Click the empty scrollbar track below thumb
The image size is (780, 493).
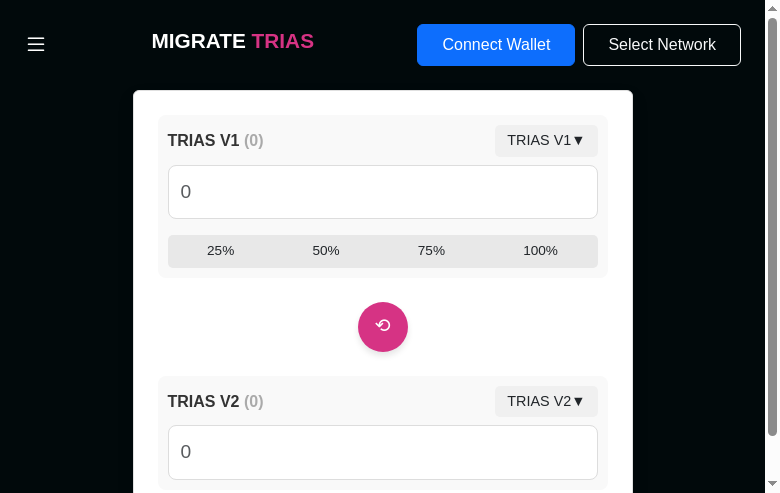[x=772, y=457]
